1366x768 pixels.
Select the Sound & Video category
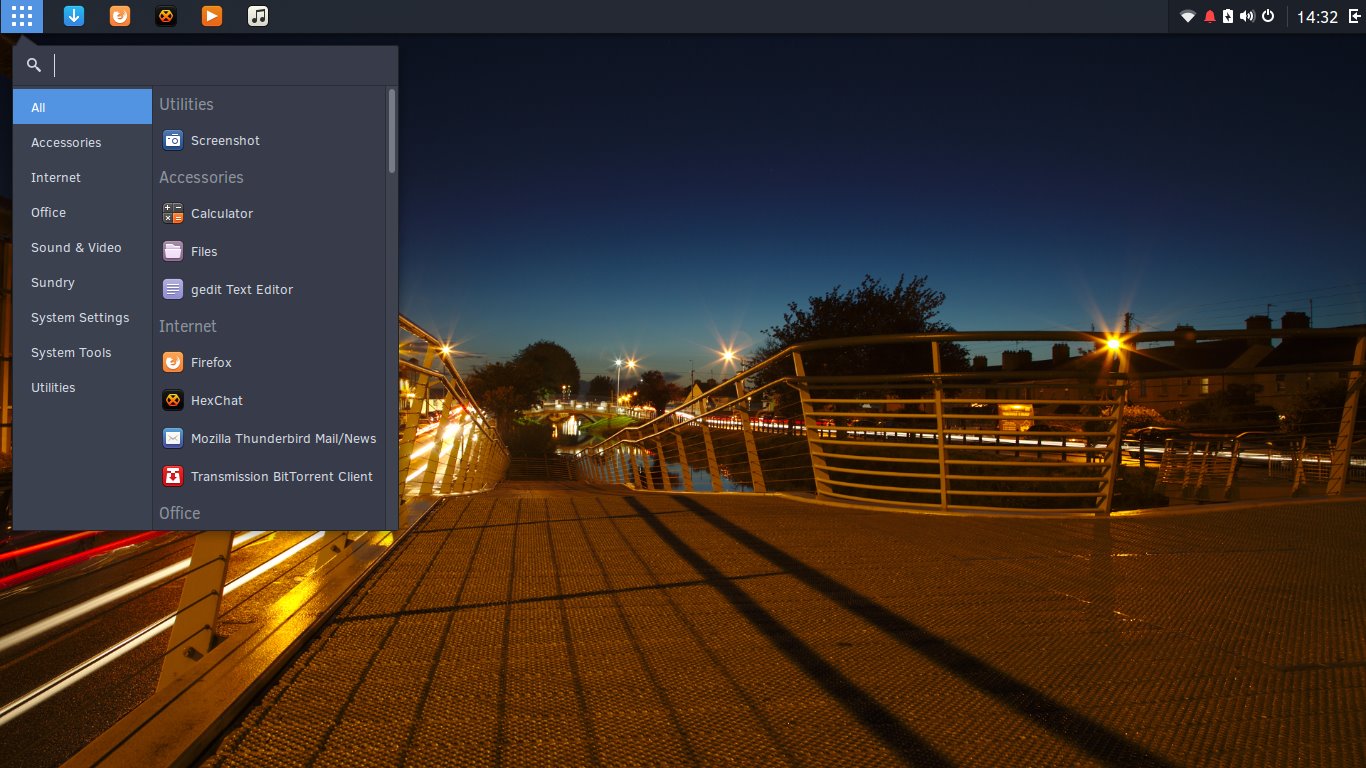(x=76, y=248)
